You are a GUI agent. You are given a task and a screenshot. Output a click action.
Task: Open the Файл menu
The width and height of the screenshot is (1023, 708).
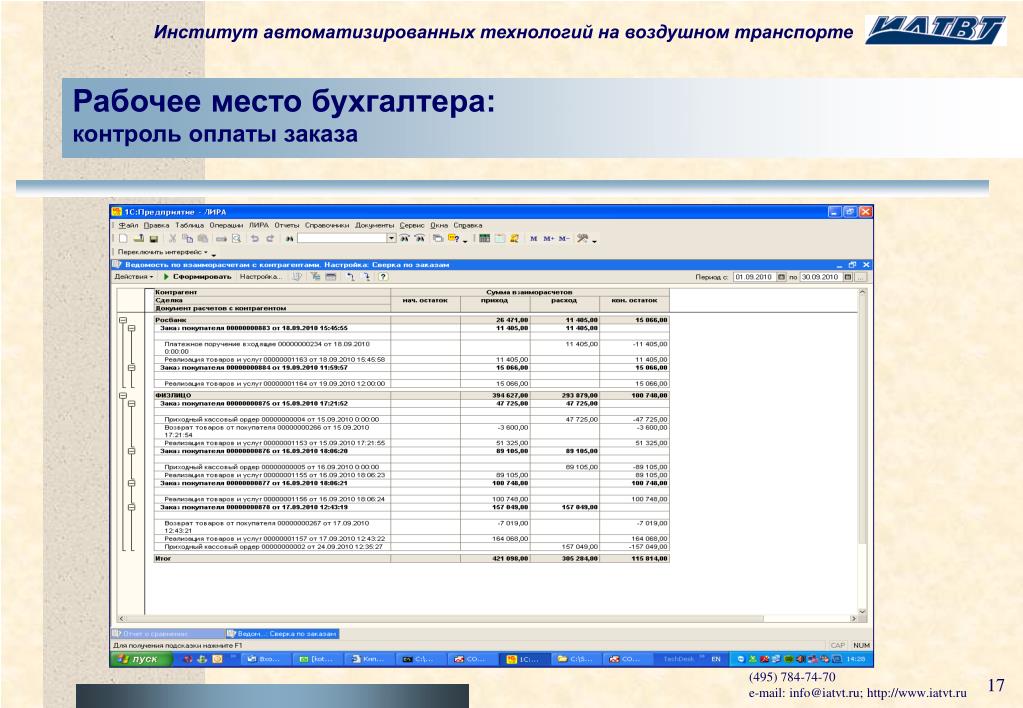(128, 225)
